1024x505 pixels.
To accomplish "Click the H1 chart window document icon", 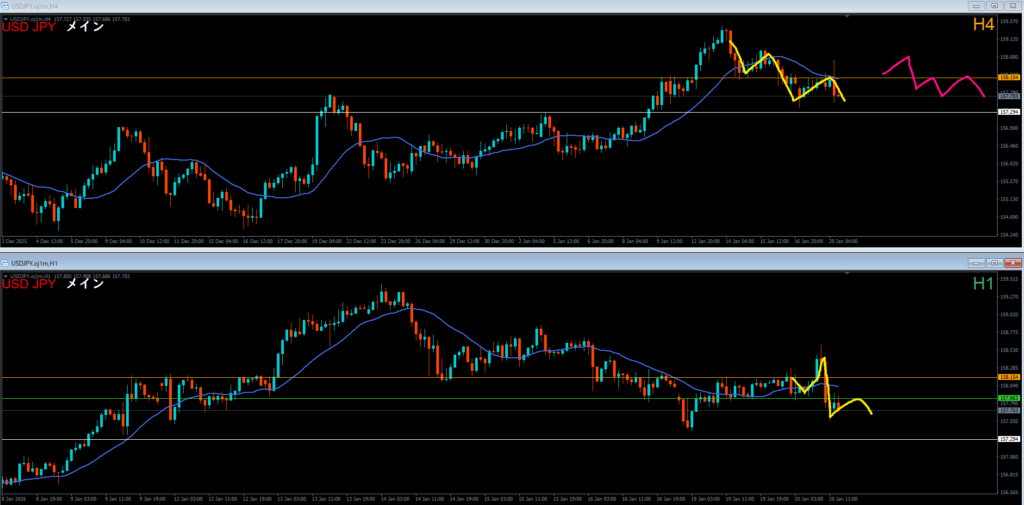I will click(6, 262).
